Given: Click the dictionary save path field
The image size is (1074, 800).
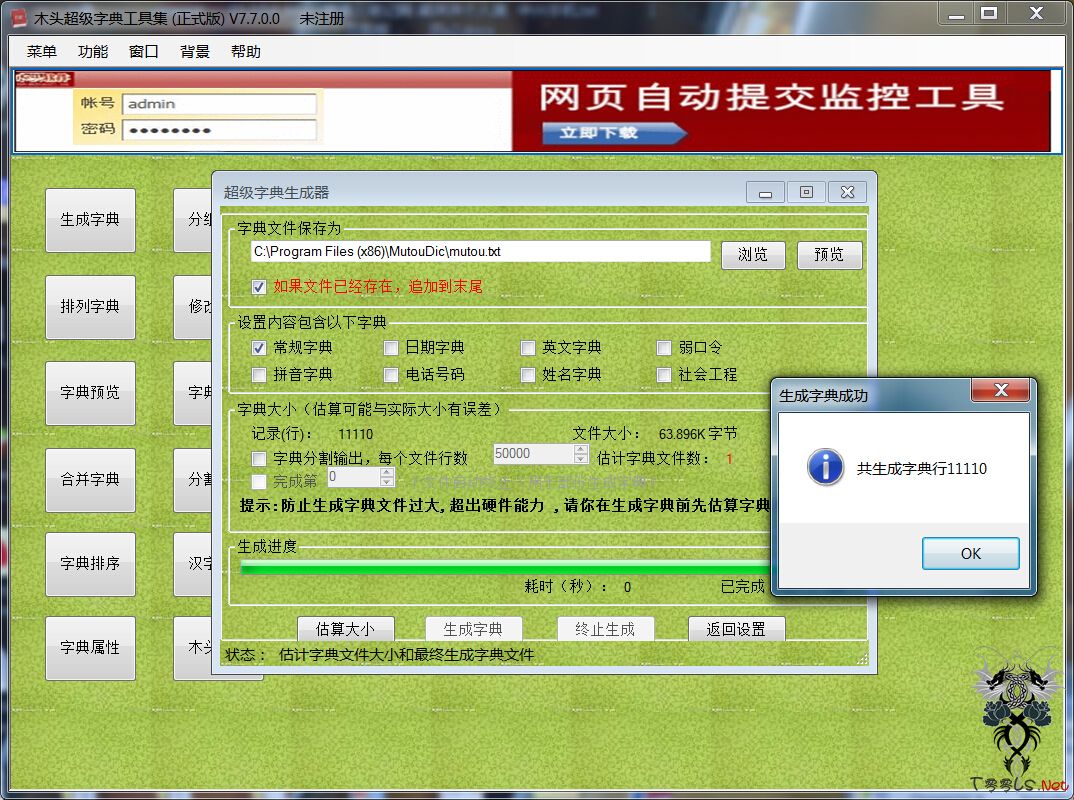Looking at the screenshot, I should pos(480,252).
